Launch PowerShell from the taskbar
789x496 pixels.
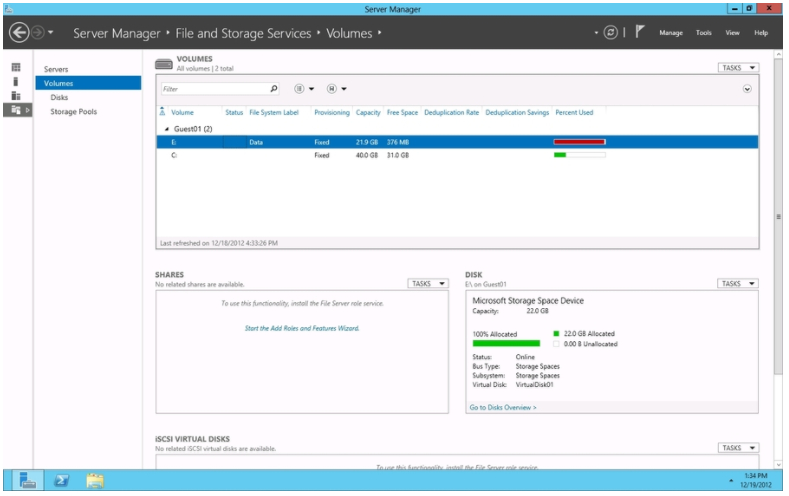61,481
